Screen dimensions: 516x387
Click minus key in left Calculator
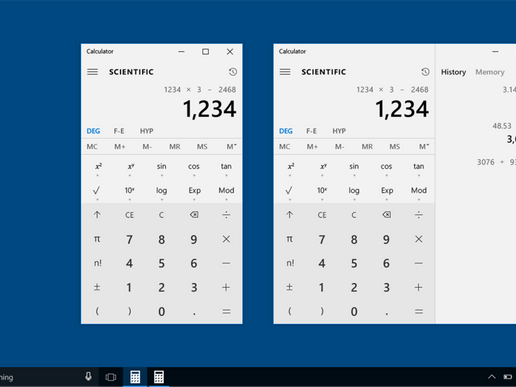pos(226,263)
